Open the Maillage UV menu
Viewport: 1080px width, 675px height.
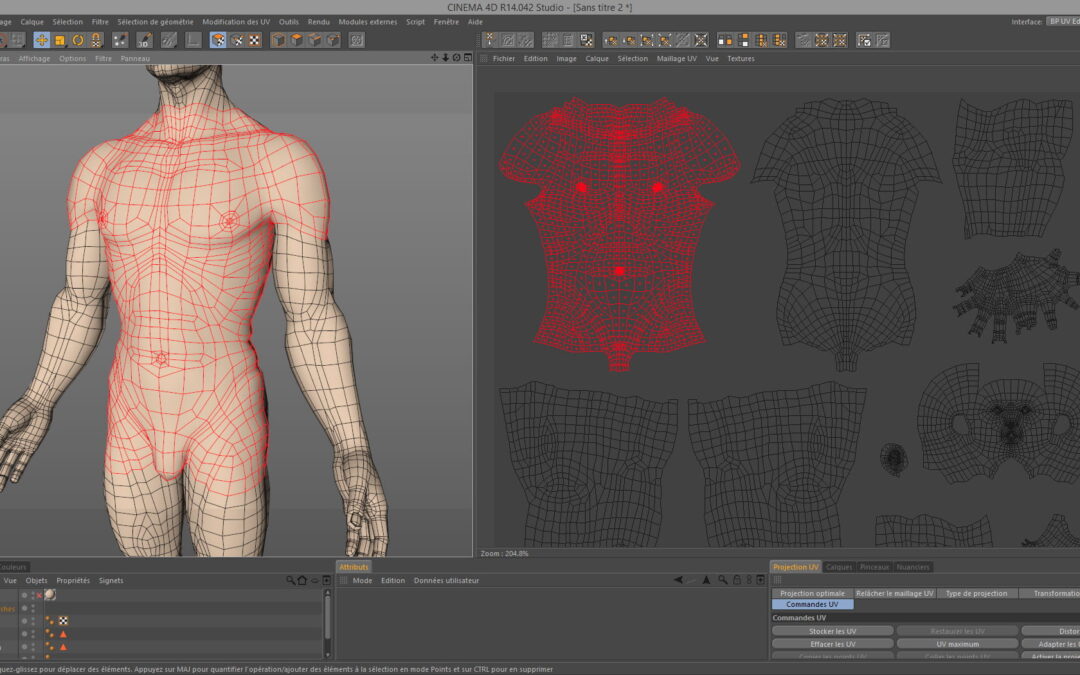pyautogui.click(x=676, y=59)
